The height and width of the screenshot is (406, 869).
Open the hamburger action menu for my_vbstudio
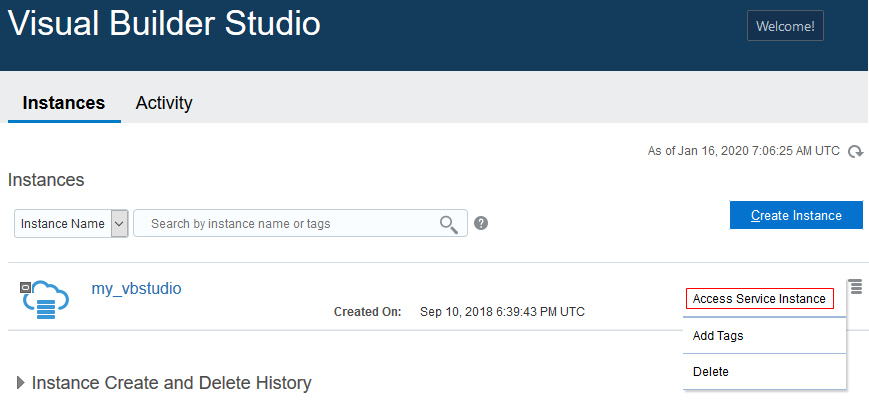point(856,287)
